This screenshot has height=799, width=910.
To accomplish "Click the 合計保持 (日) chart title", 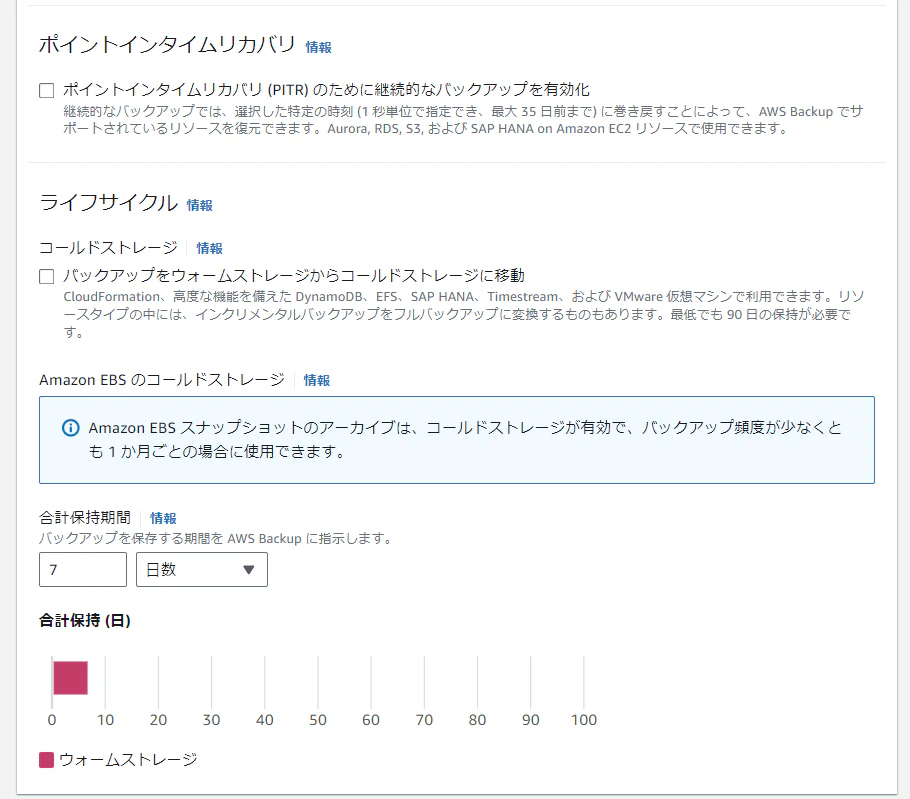I will click(85, 620).
